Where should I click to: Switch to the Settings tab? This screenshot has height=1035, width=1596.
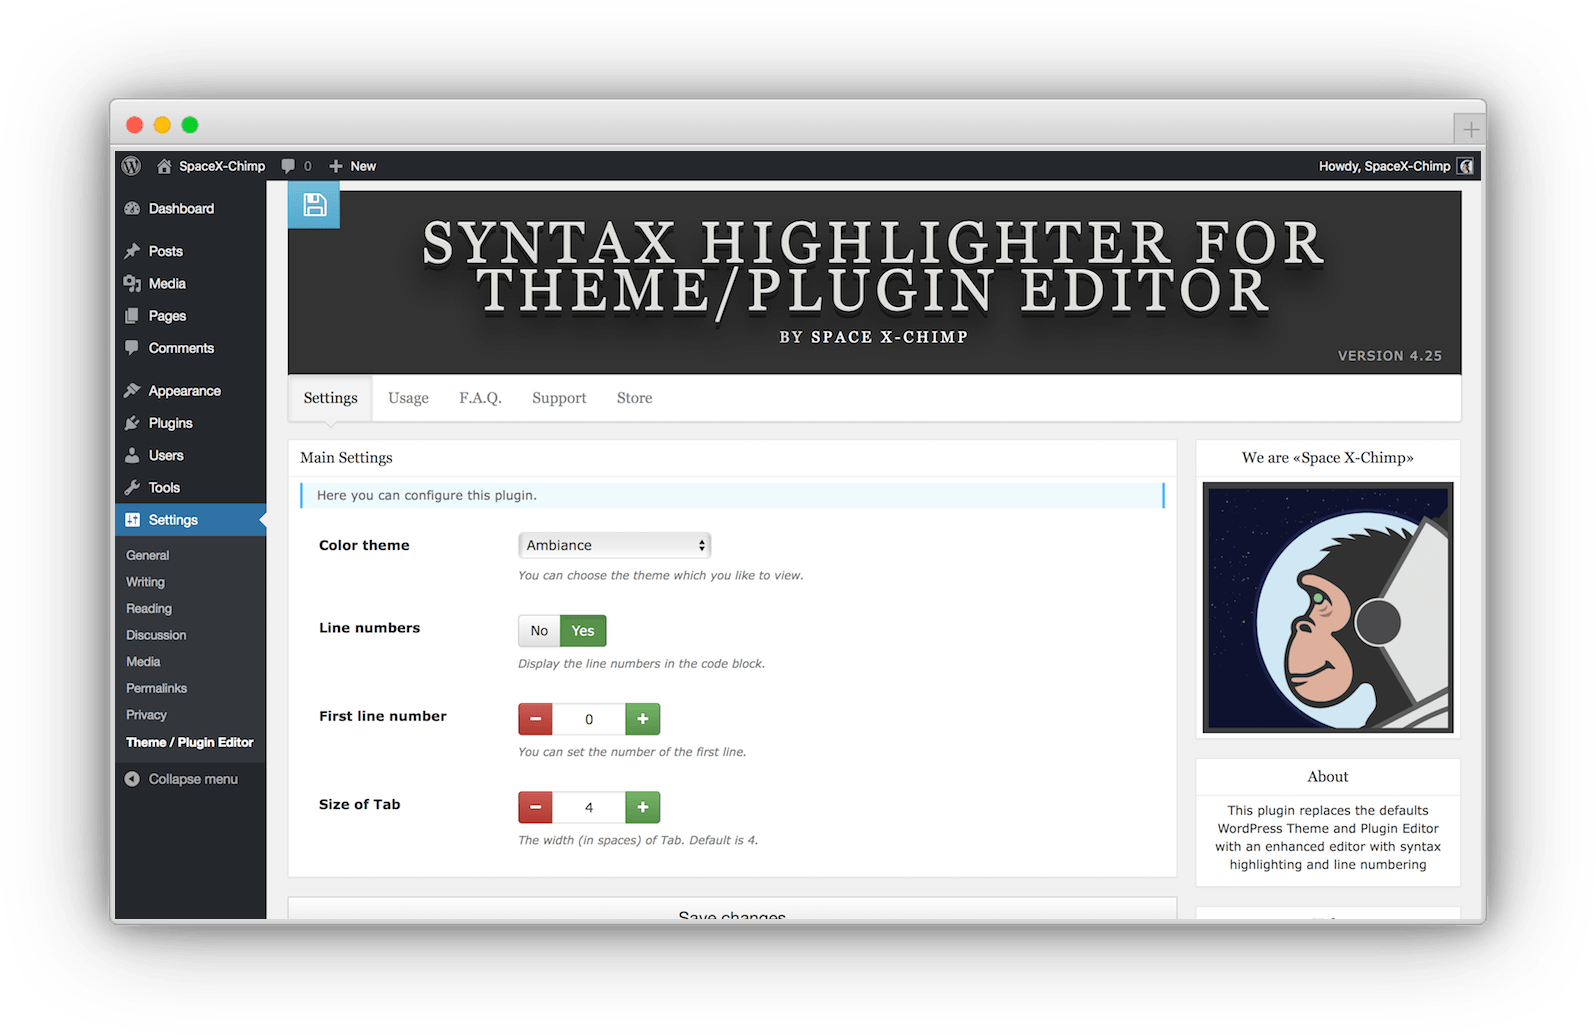[x=330, y=398]
